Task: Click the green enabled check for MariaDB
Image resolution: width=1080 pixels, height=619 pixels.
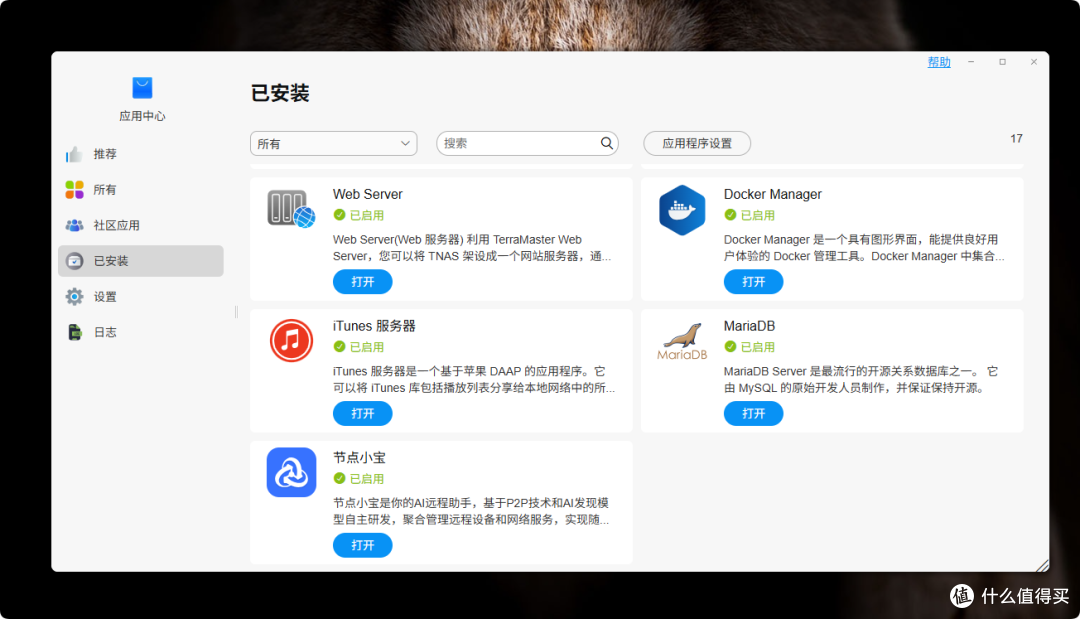Action: coord(730,346)
